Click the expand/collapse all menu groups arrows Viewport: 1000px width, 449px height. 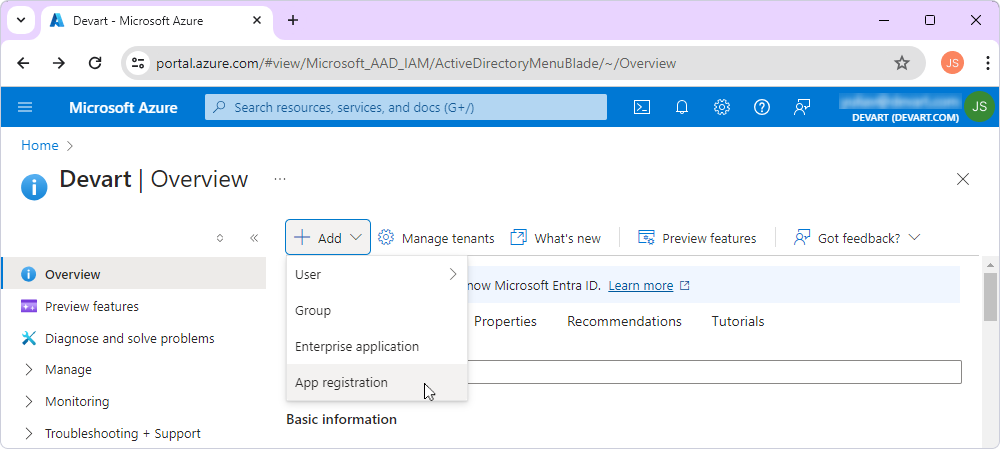(x=220, y=238)
